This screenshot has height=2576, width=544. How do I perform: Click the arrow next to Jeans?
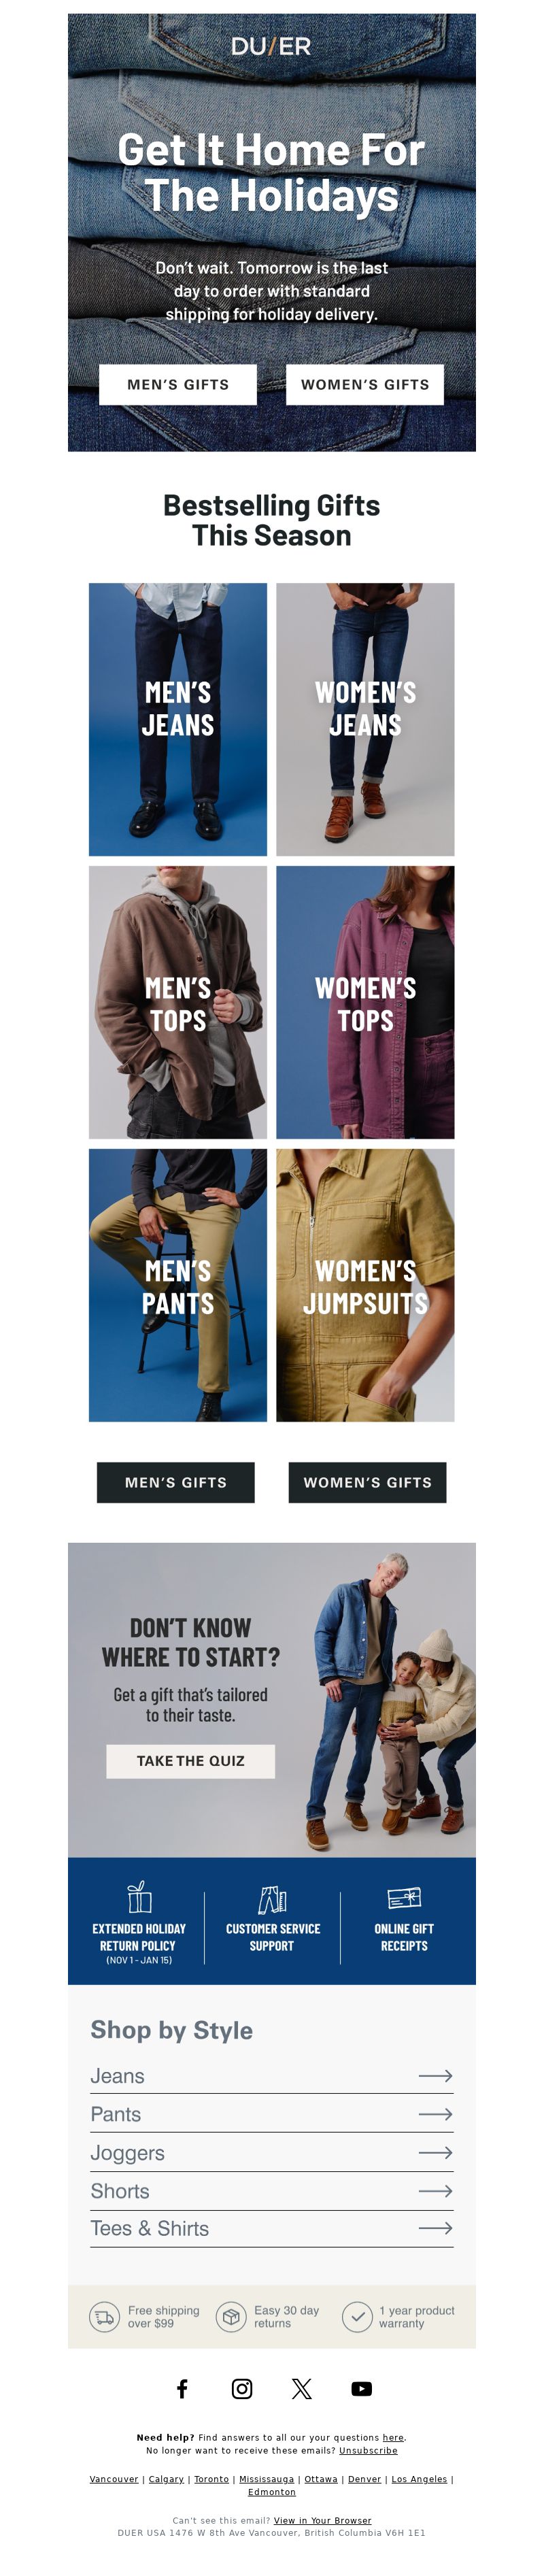click(x=435, y=2076)
